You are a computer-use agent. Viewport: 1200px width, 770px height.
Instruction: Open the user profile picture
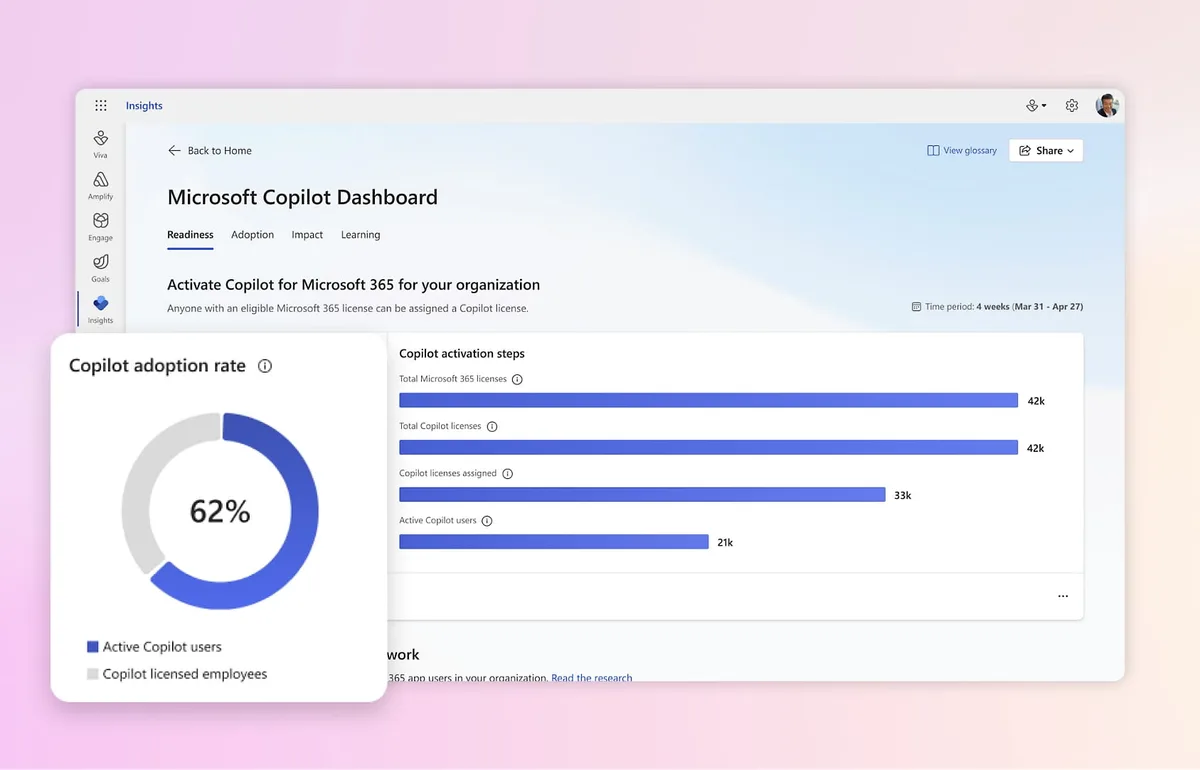(1107, 106)
